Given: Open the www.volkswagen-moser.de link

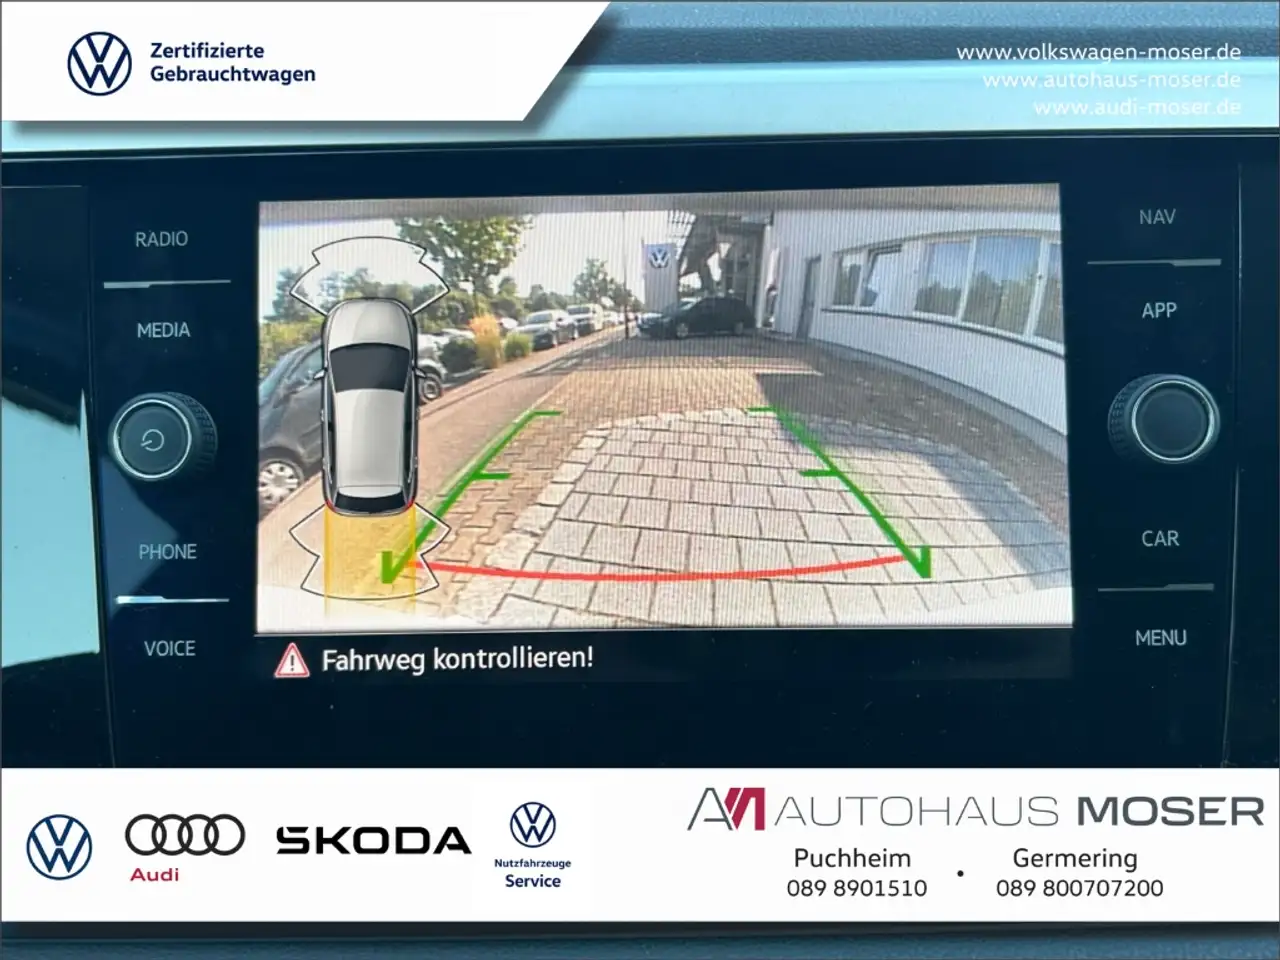Looking at the screenshot, I should click(x=1098, y=52).
